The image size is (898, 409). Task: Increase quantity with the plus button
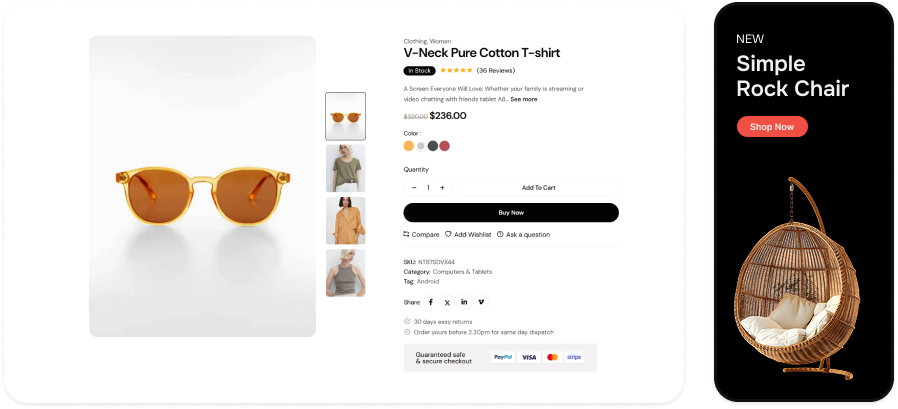(x=442, y=187)
